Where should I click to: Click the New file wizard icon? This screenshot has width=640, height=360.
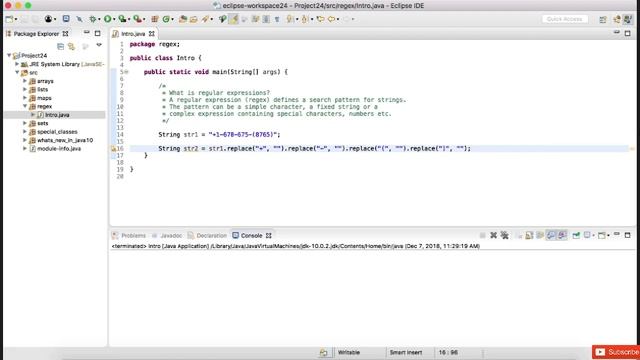[9, 19]
